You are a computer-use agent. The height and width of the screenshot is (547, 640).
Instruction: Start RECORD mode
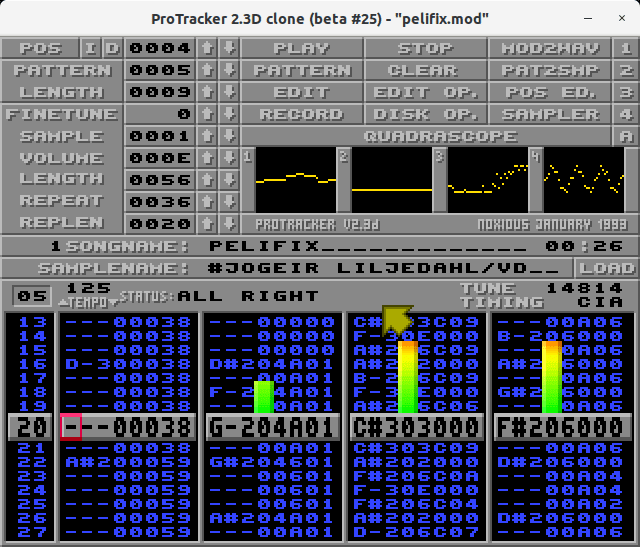(x=302, y=114)
